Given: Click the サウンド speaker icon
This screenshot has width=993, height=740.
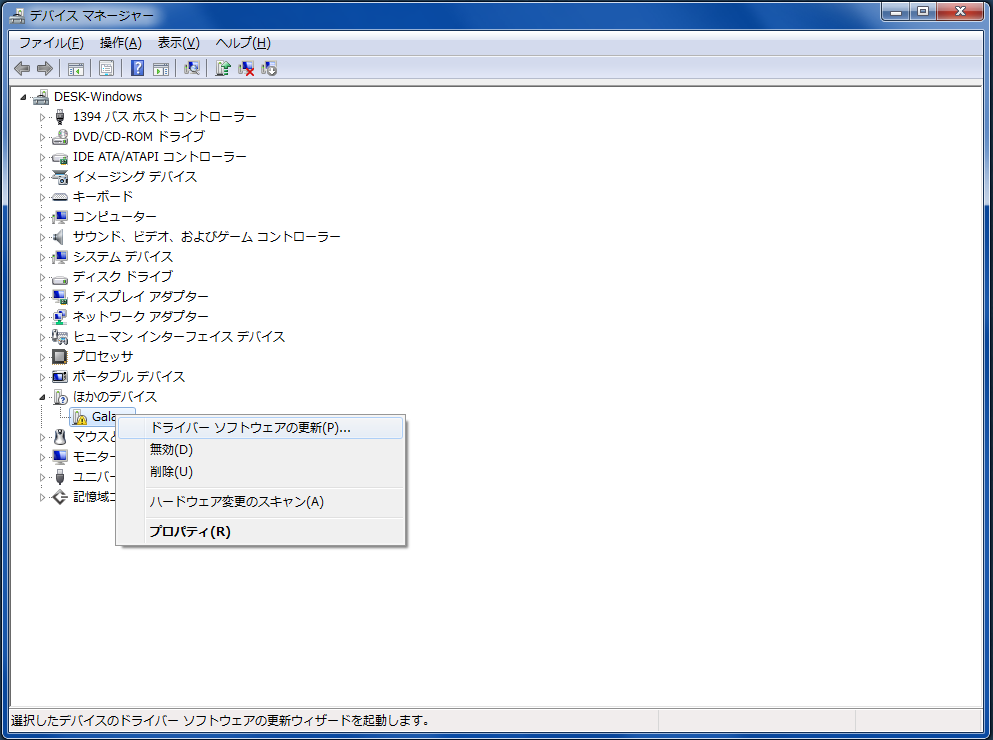Looking at the screenshot, I should pyautogui.click(x=60, y=237).
